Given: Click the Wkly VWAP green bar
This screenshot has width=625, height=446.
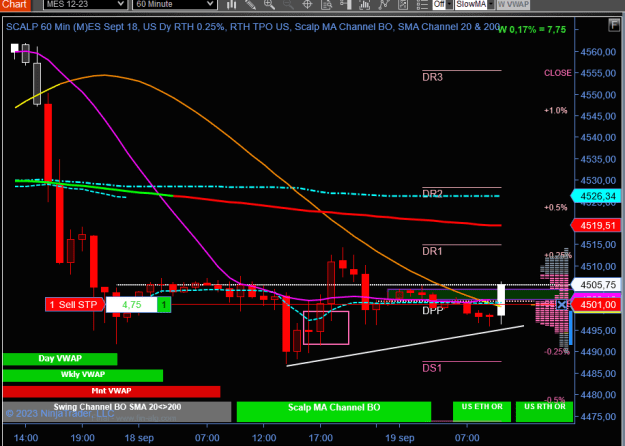Looking at the screenshot, I should coord(83,375).
